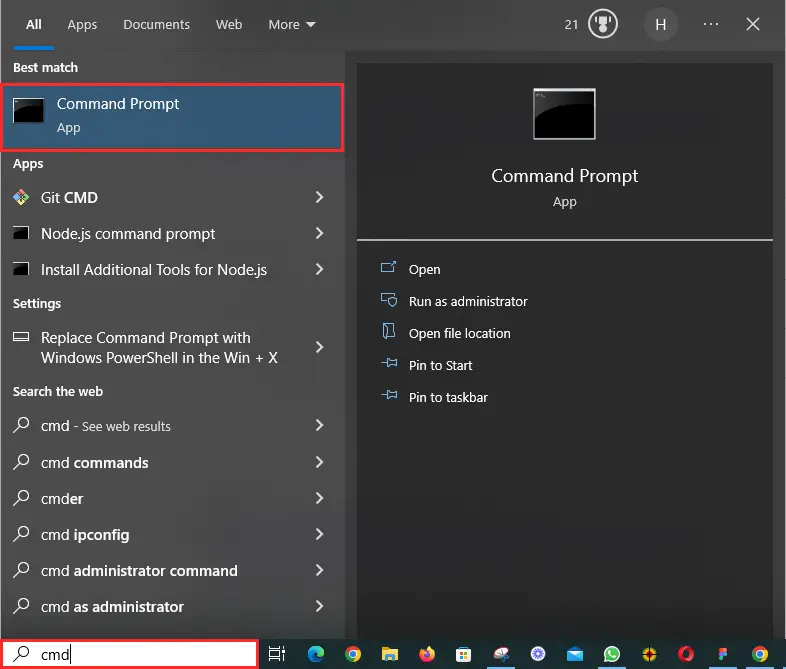Switch to the Apps search tab

coord(82,25)
